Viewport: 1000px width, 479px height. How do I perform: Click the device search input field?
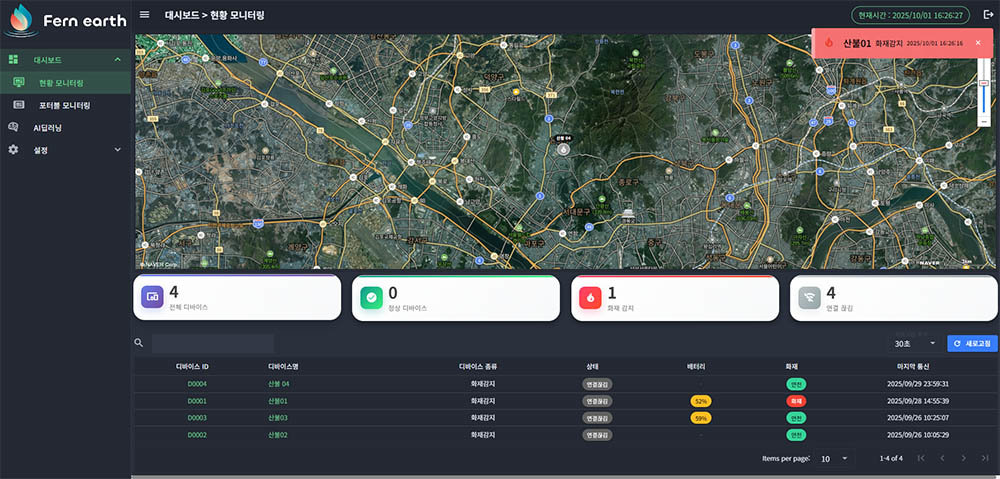point(212,343)
